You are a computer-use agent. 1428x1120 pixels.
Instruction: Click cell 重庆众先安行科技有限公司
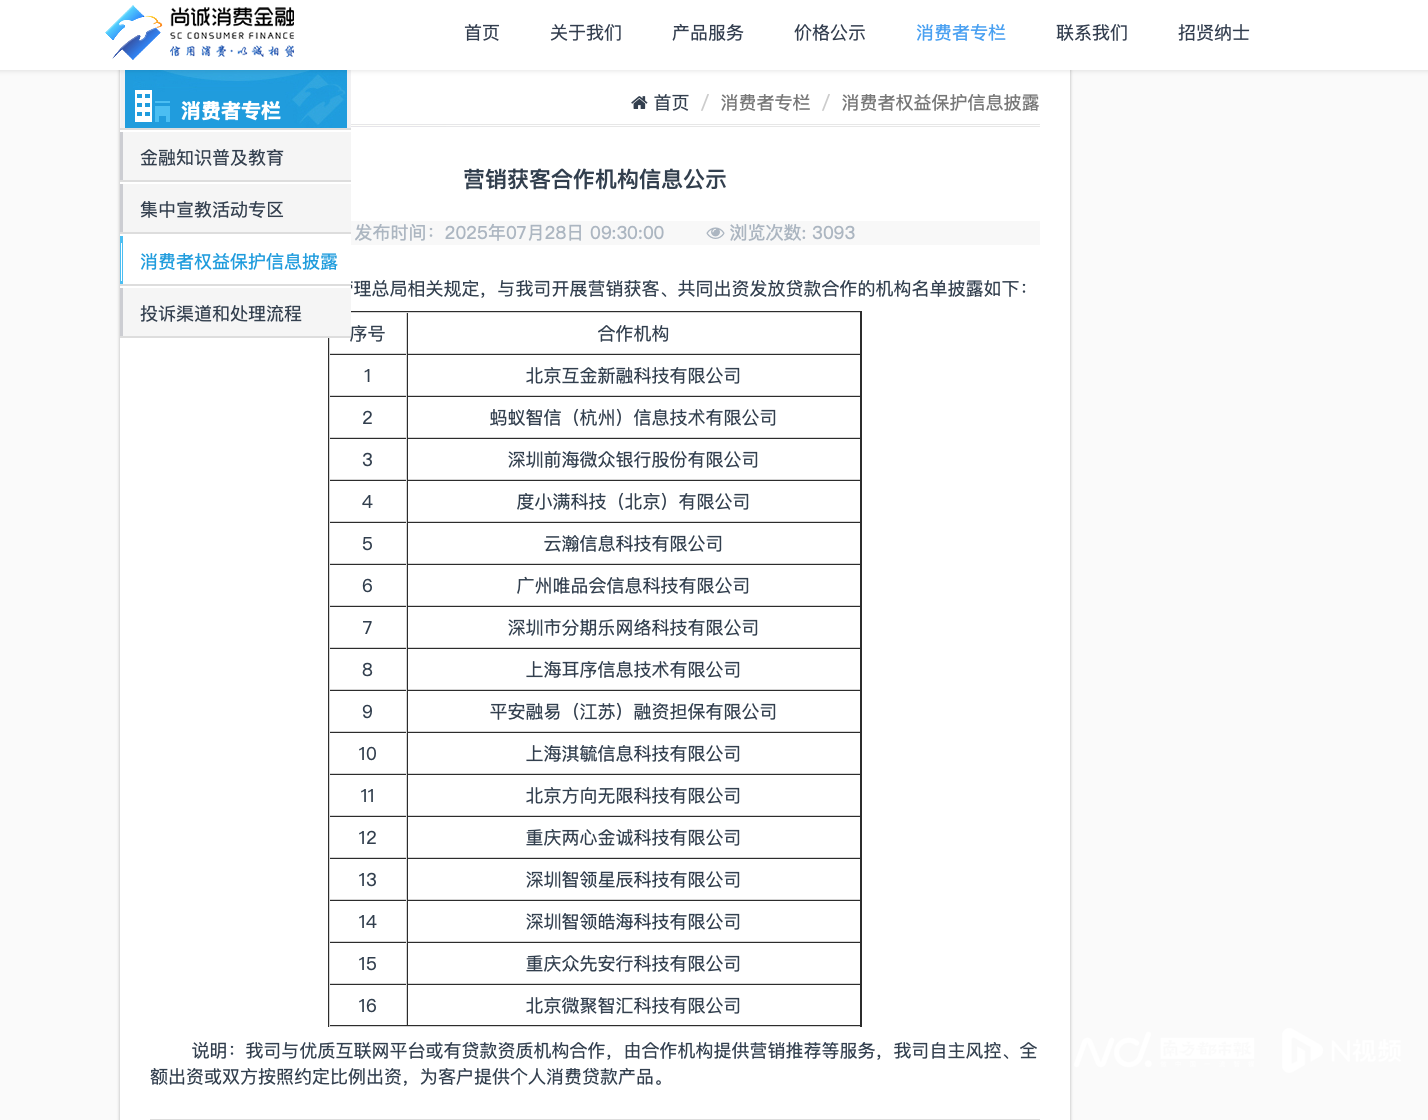(633, 963)
